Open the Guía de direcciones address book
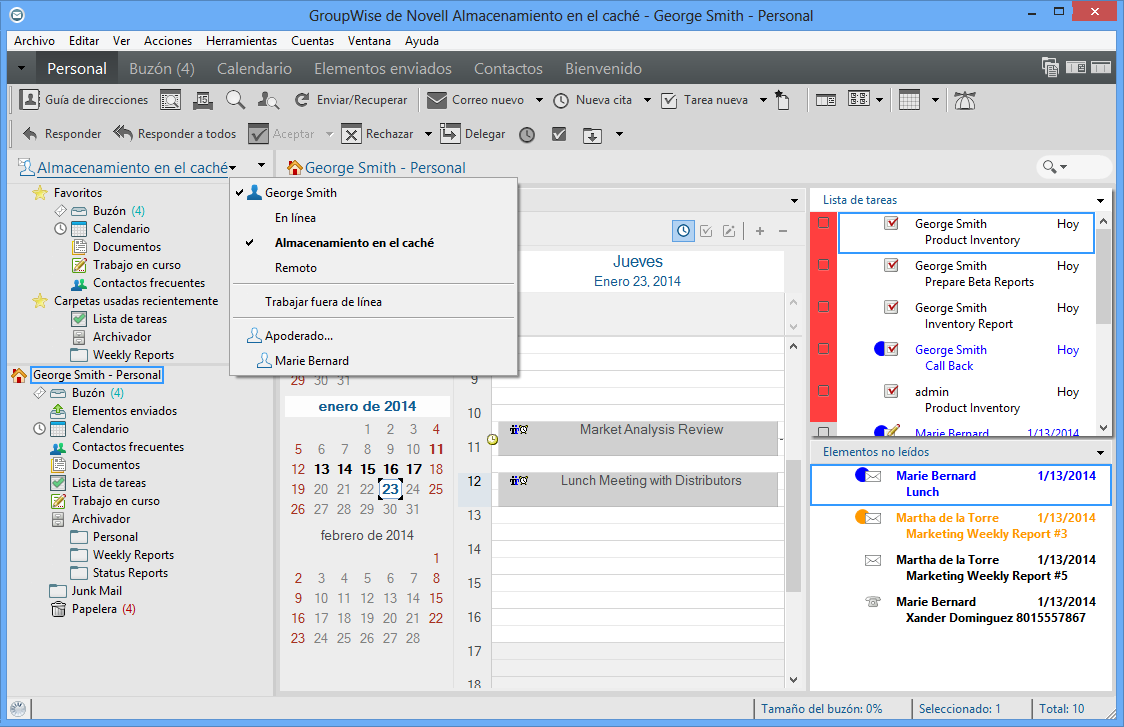The image size is (1124, 727). click(x=83, y=100)
